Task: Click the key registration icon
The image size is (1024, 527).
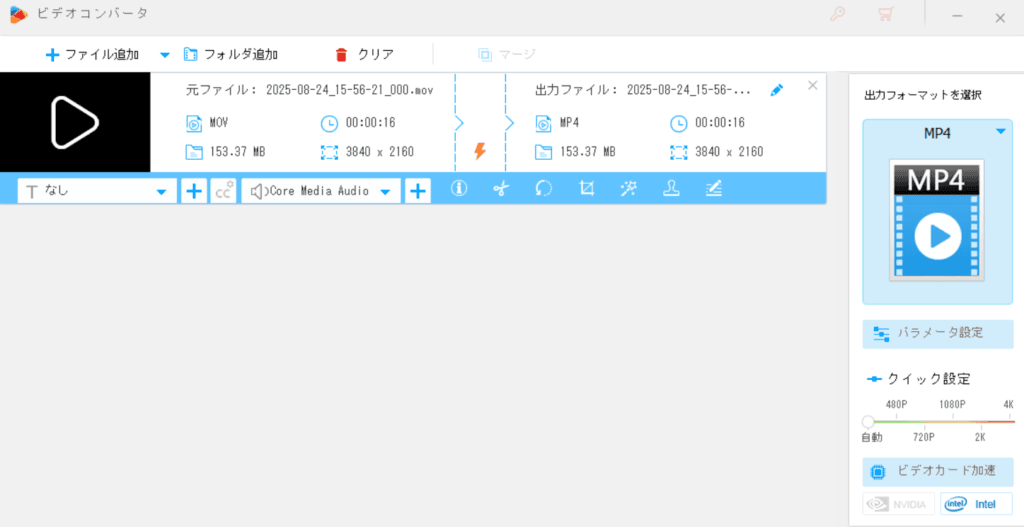Action: pos(837,14)
